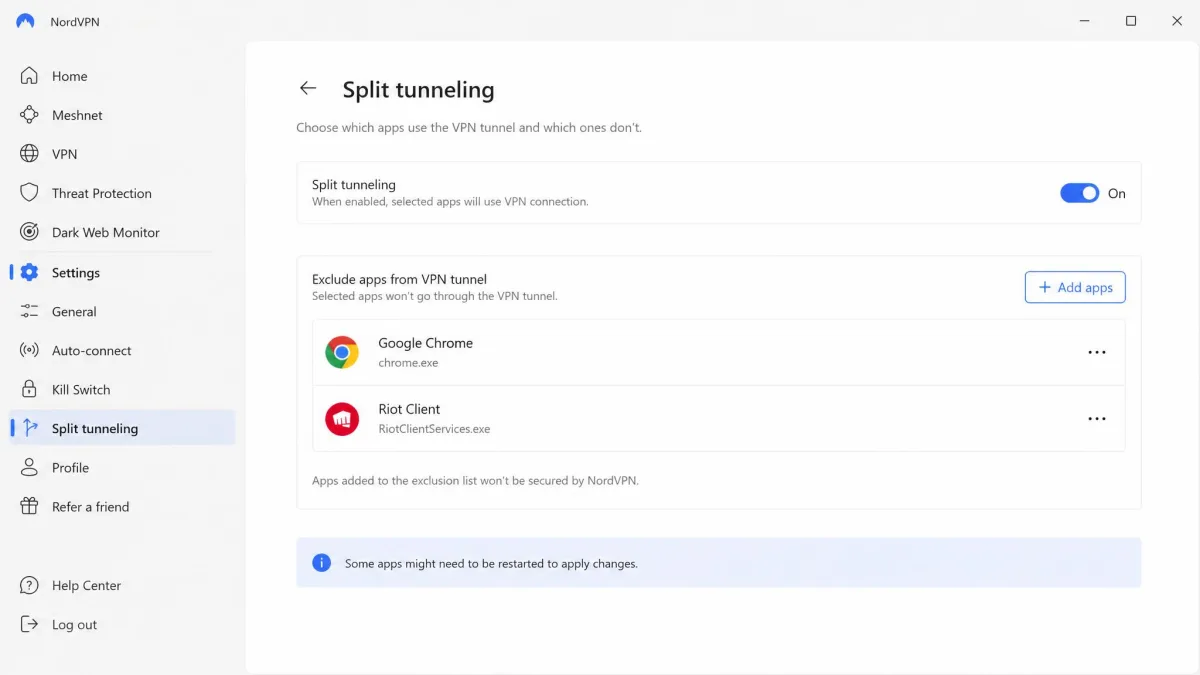1200x675 pixels.
Task: Minimize the NordVPN window
Action: click(1085, 21)
